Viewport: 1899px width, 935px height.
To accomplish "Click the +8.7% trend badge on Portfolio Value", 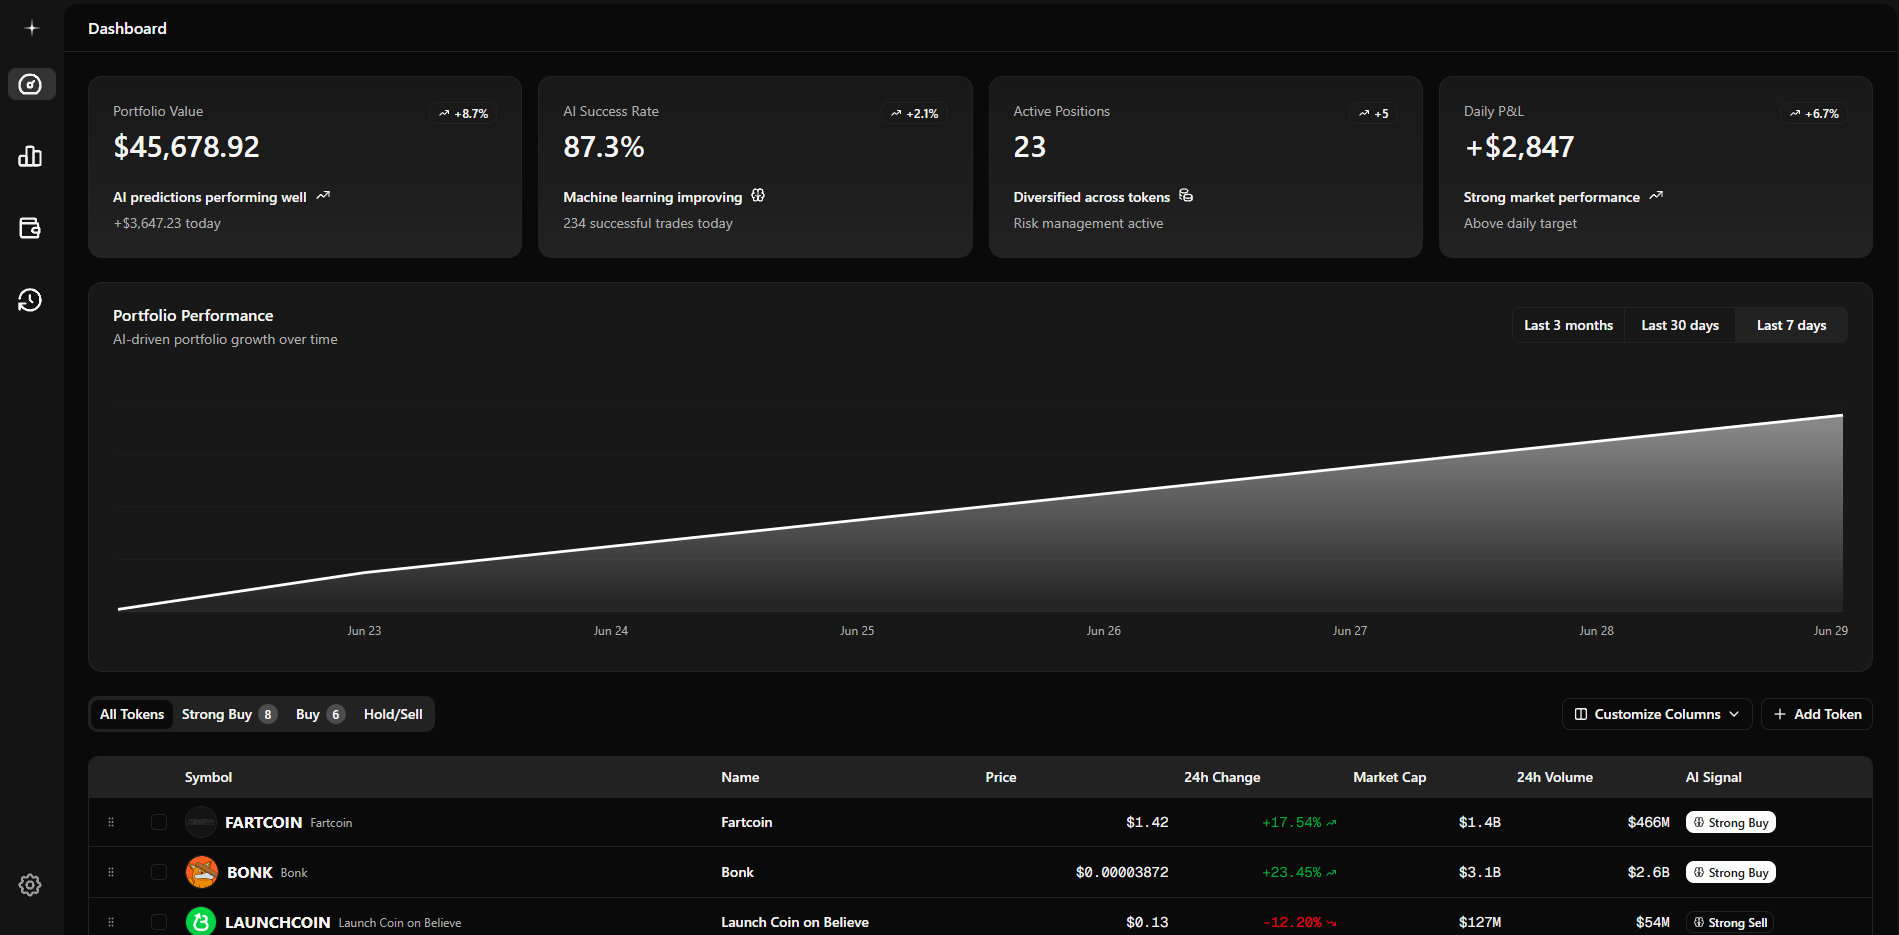I will pos(463,114).
